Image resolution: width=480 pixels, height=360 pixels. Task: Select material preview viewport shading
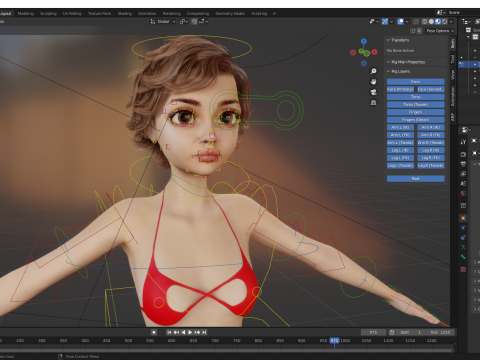pos(438,21)
